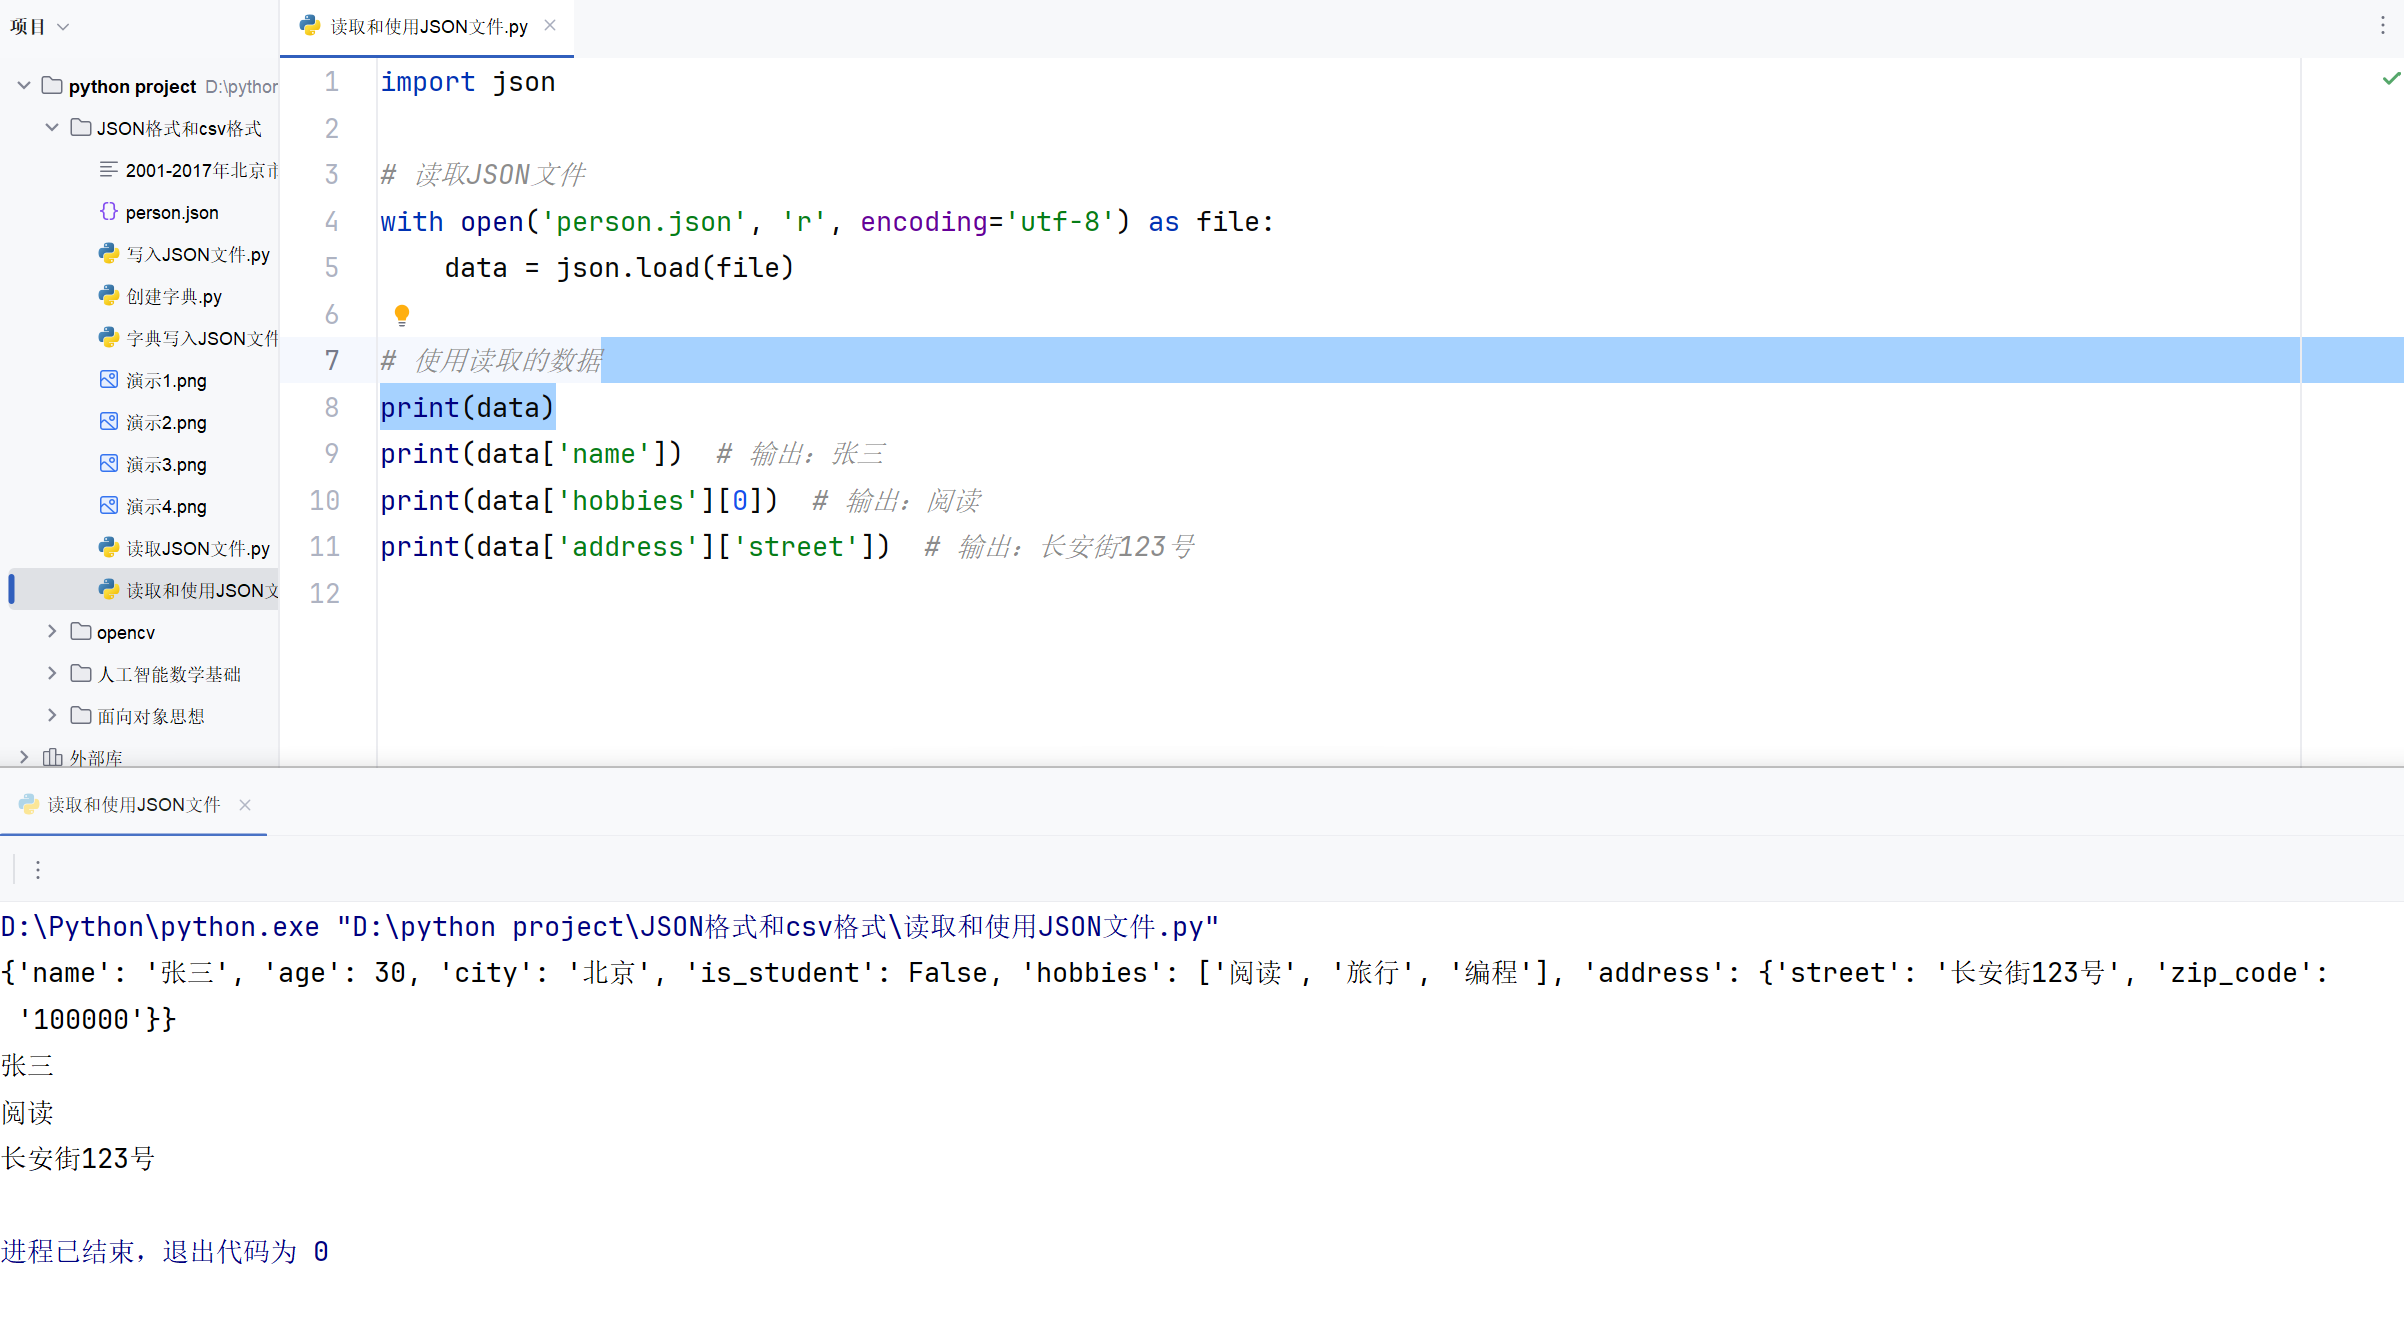The width and height of the screenshot is (2404, 1339).
Task: Open the editor tabs three-dot menu
Action: [x=2383, y=26]
